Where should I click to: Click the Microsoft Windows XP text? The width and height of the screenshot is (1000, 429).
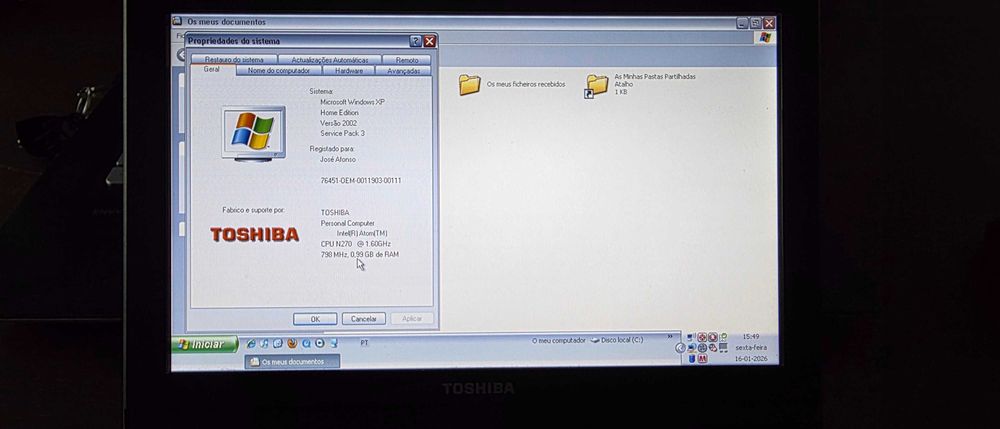click(352, 102)
